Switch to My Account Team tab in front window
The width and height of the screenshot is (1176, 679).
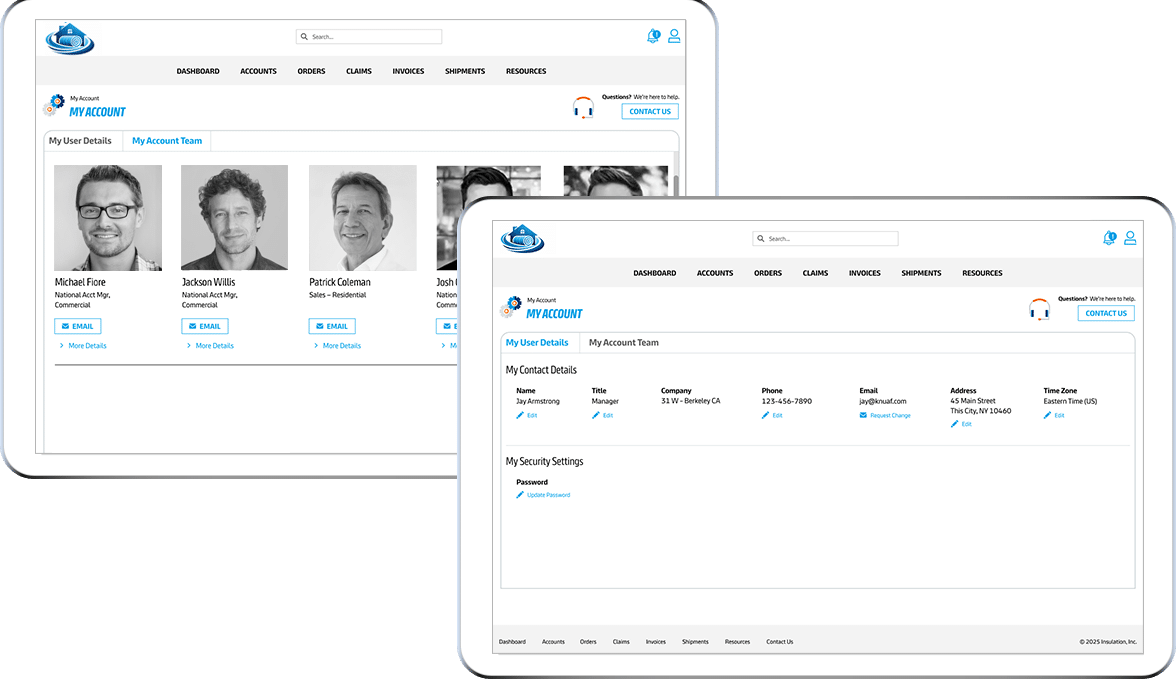[x=623, y=343]
